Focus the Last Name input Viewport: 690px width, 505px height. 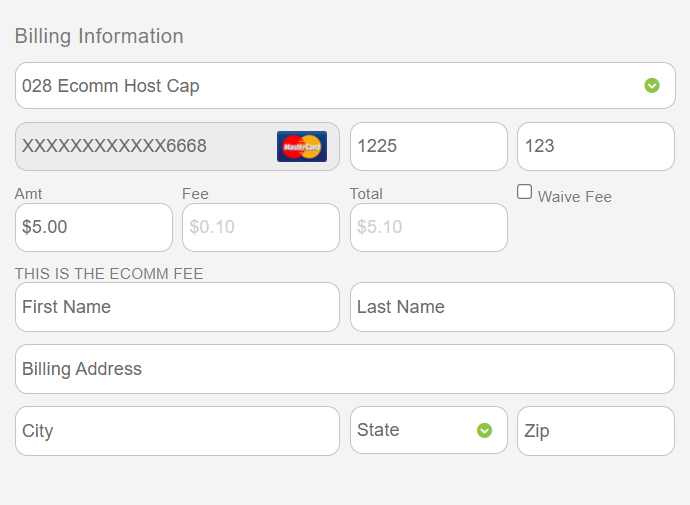tap(512, 307)
